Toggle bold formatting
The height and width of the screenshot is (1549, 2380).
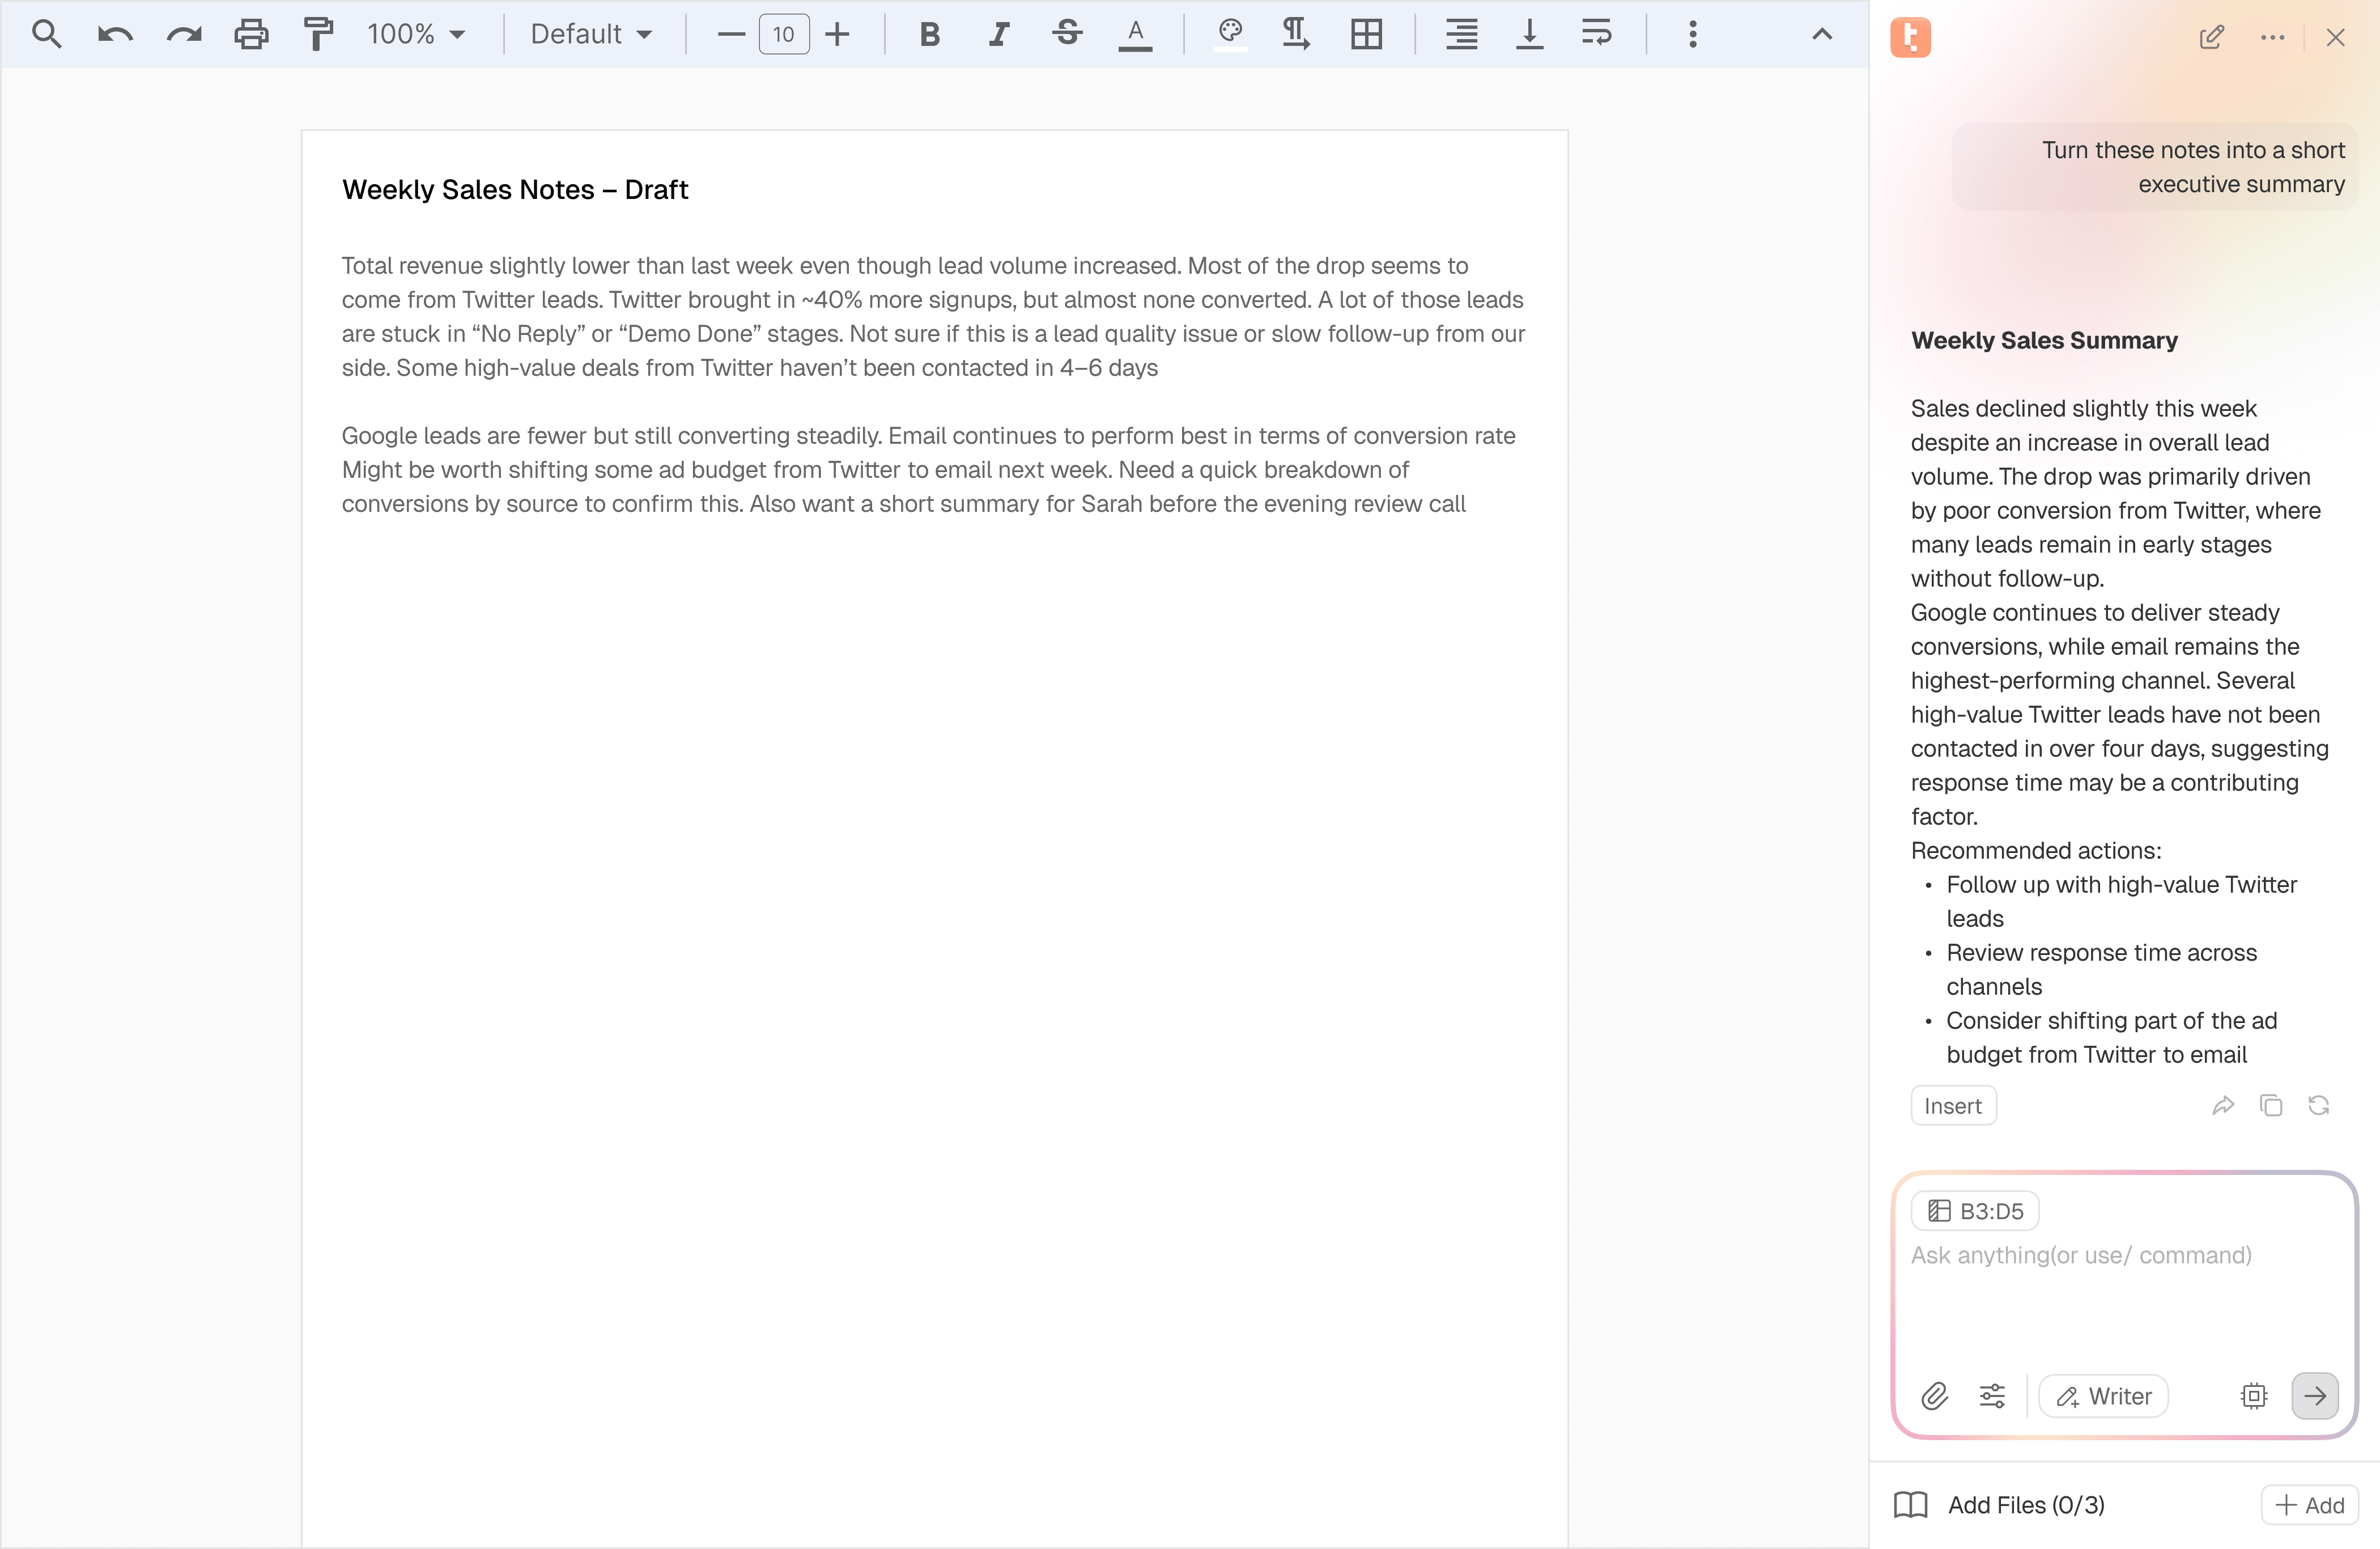click(x=929, y=34)
